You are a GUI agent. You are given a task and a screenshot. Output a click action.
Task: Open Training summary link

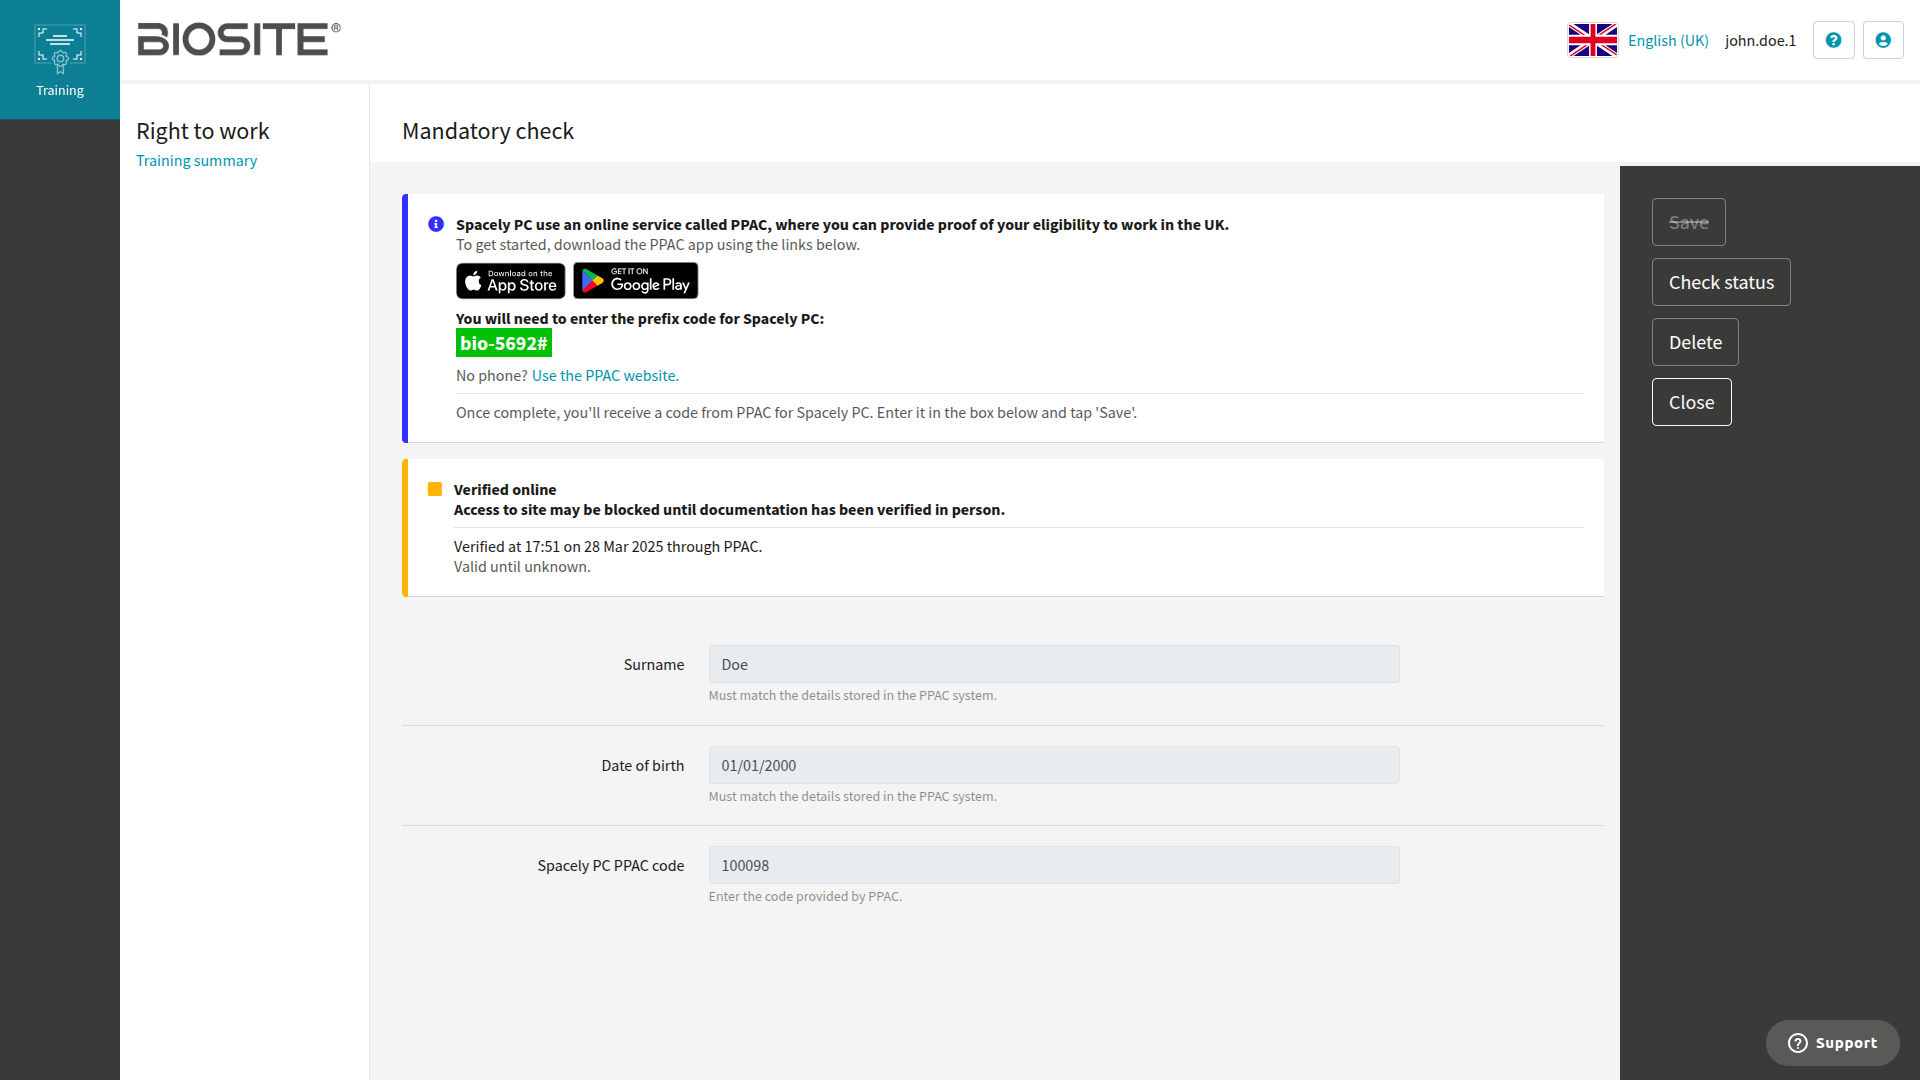coord(196,160)
